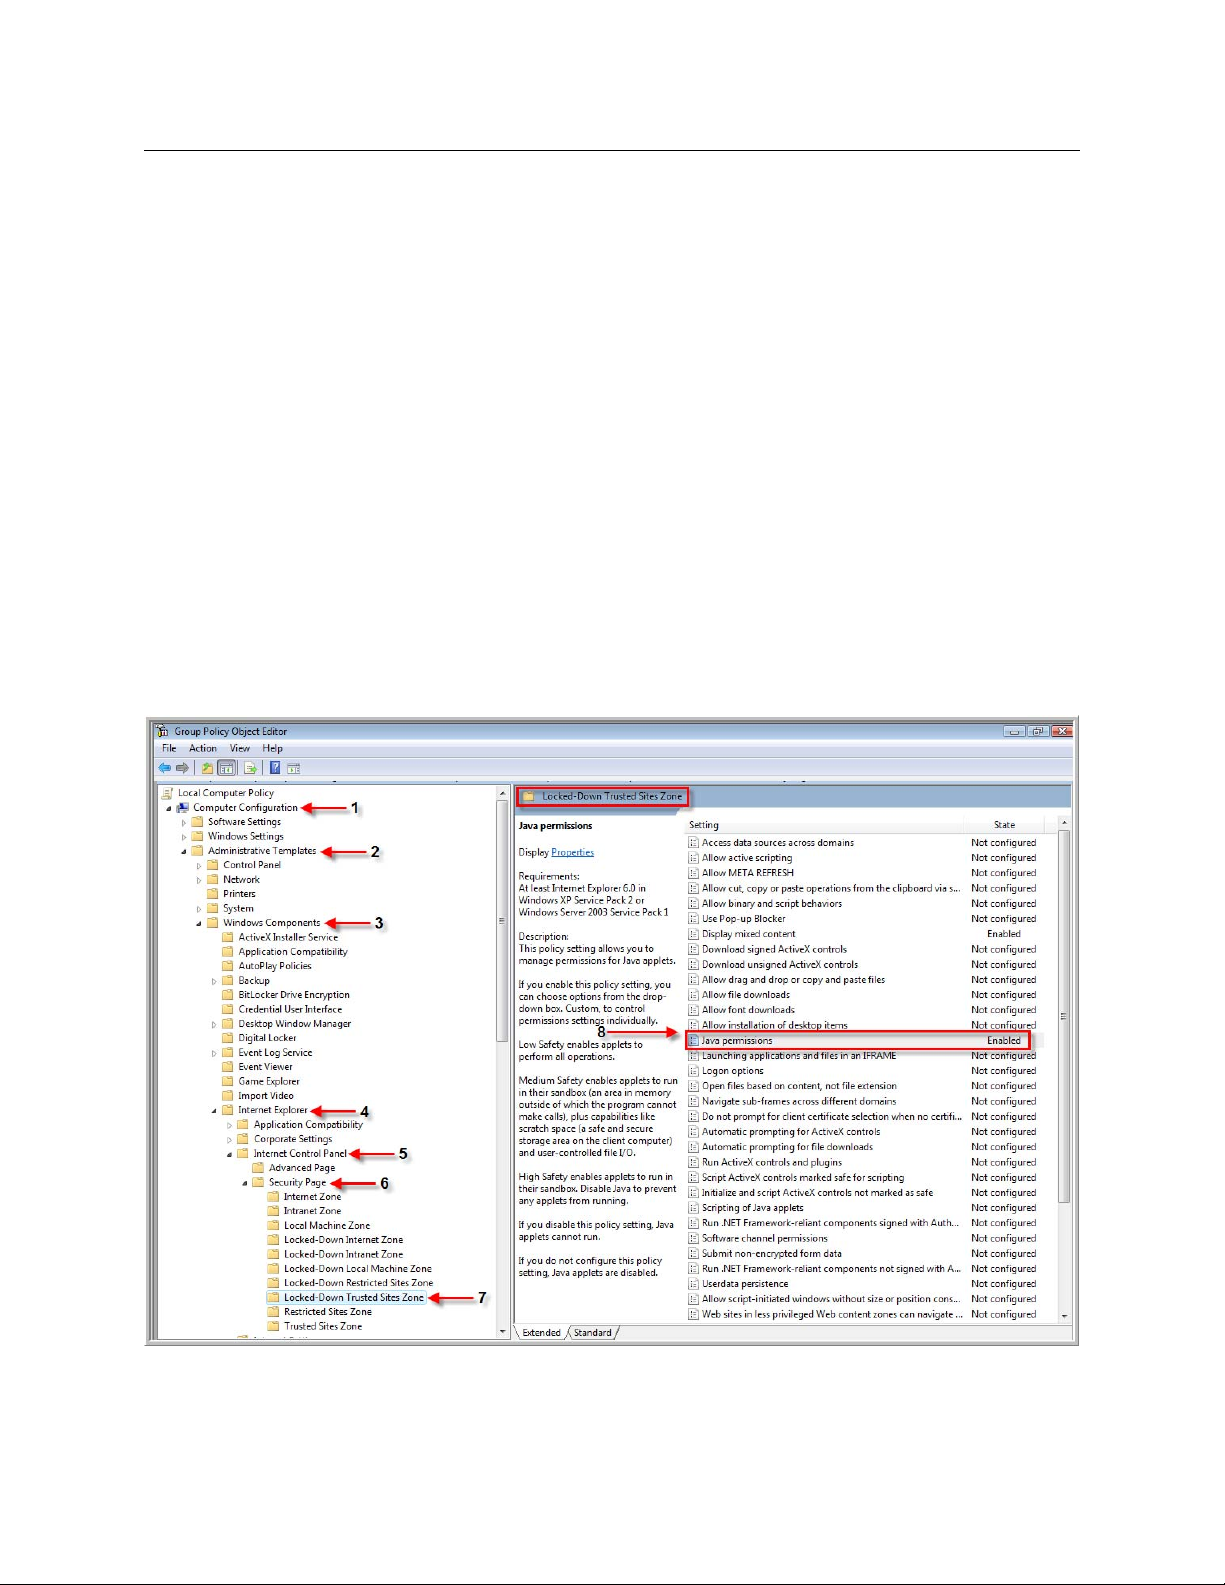1225x1585 pixels.
Task: Click the Computer Configuration computer icon
Action: [x=183, y=808]
